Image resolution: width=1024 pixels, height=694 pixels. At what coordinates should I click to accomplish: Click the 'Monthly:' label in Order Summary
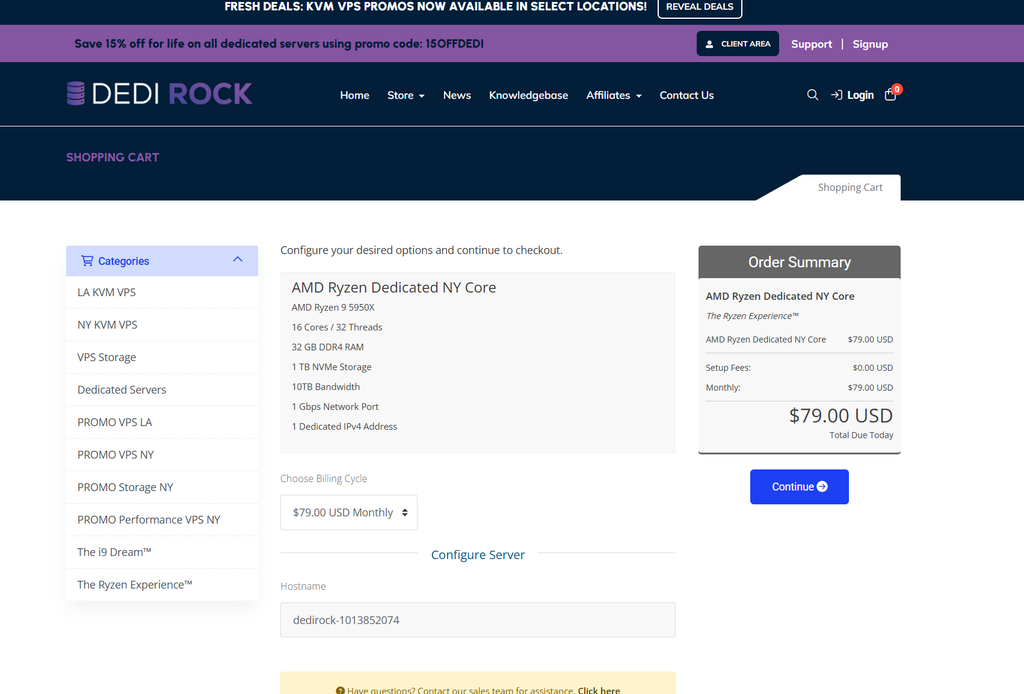point(723,388)
